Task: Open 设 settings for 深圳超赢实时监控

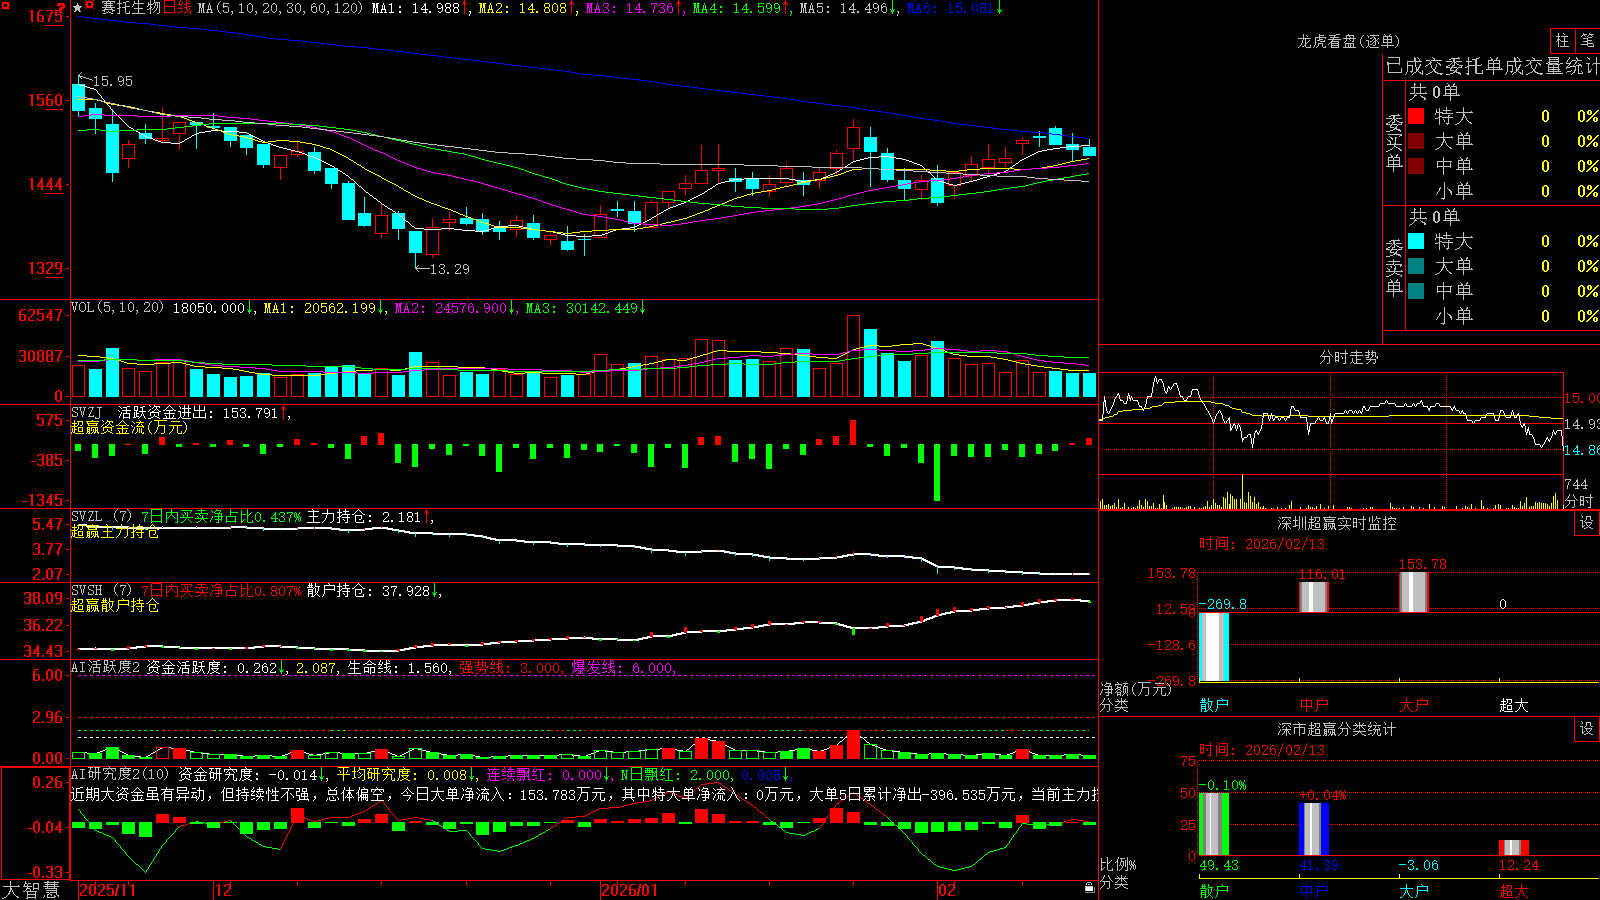Action: click(x=1587, y=524)
